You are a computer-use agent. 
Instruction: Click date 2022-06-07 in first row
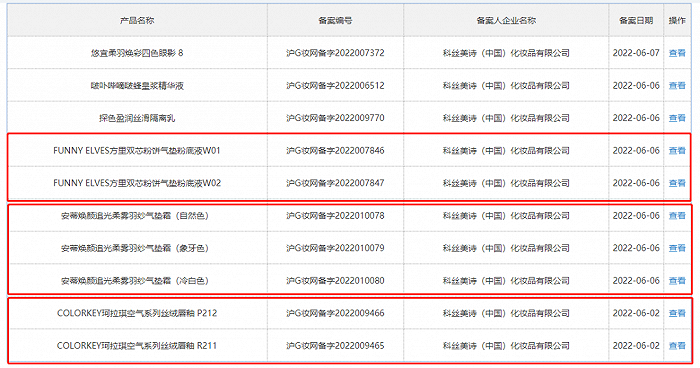pyautogui.click(x=636, y=53)
